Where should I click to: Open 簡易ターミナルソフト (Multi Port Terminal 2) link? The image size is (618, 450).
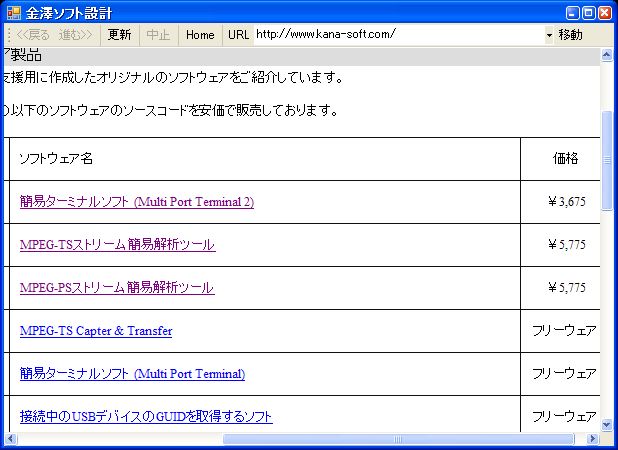click(x=136, y=202)
